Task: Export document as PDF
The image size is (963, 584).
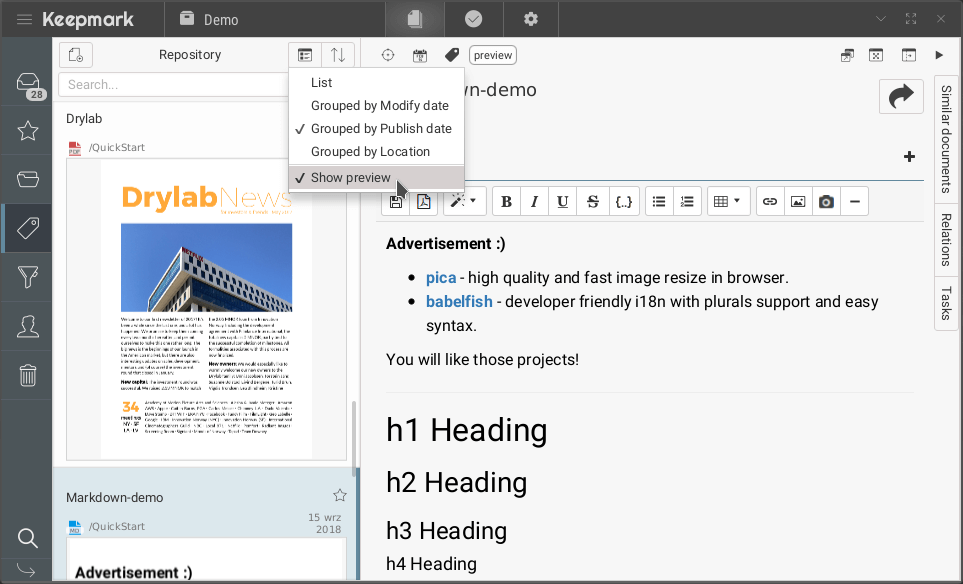Action: [424, 201]
